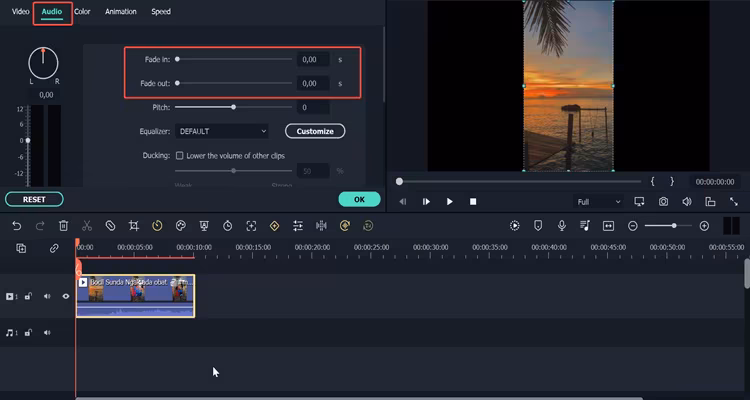
Task: Open the Full preview quality dropdown
Action: (598, 202)
